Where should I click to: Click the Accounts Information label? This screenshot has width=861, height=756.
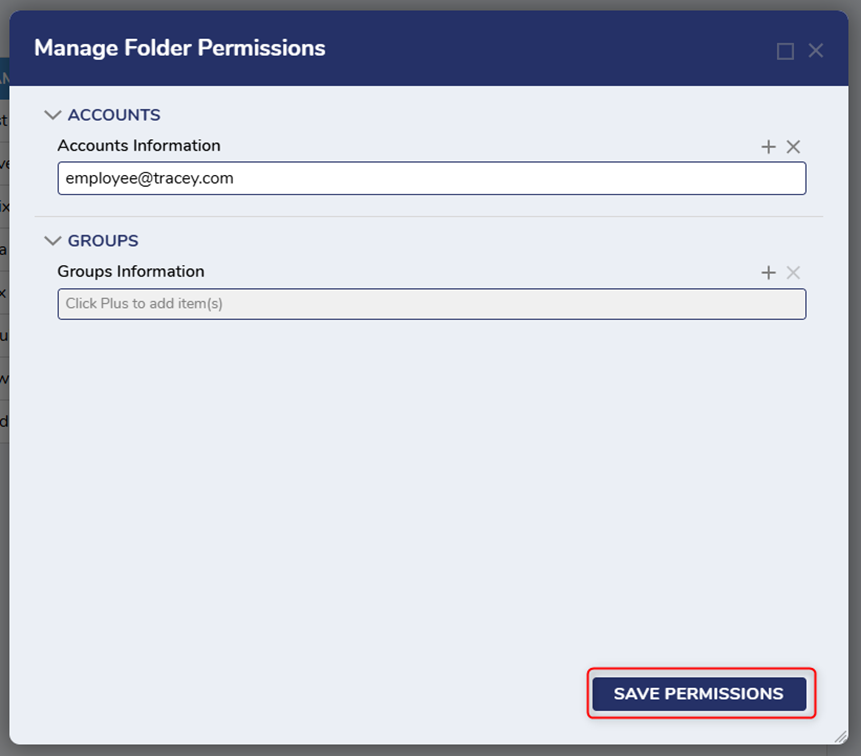[139, 146]
